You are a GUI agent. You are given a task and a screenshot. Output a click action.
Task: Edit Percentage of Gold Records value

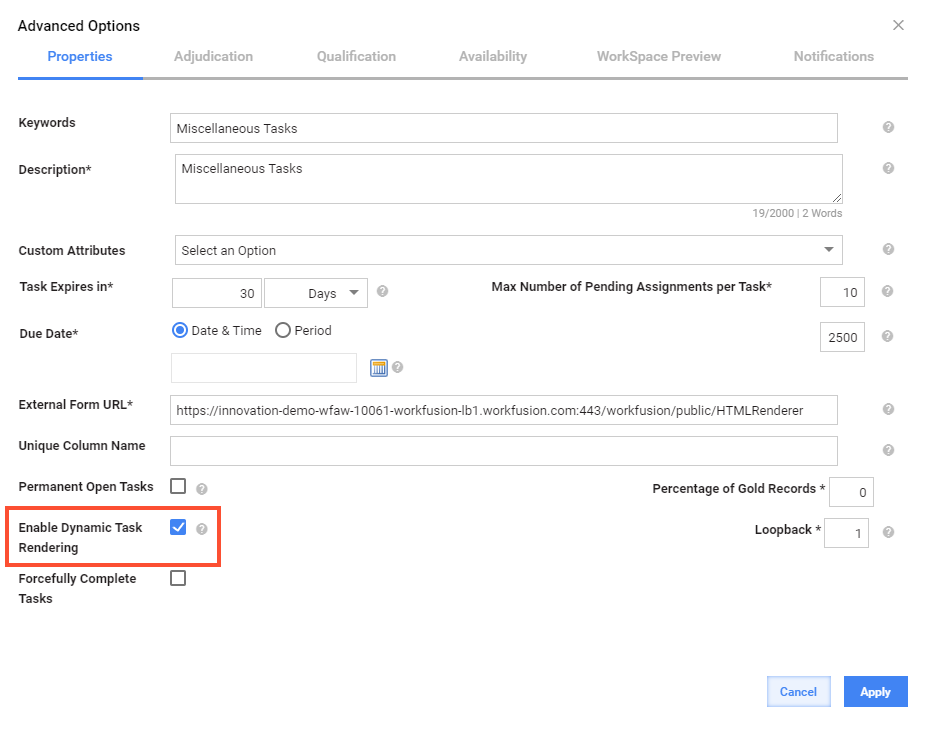(851, 492)
